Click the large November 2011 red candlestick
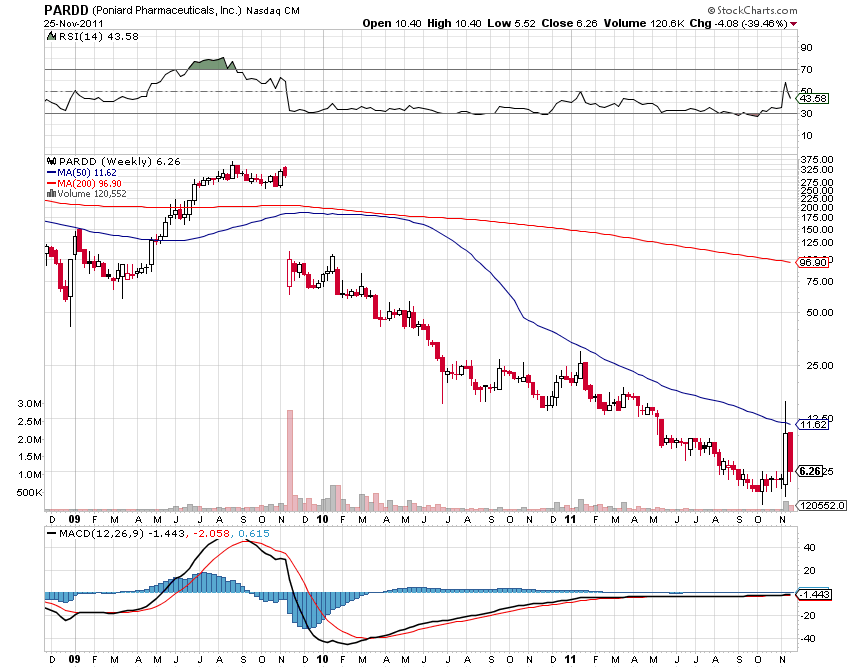The width and height of the screenshot is (850, 668). 790,451
